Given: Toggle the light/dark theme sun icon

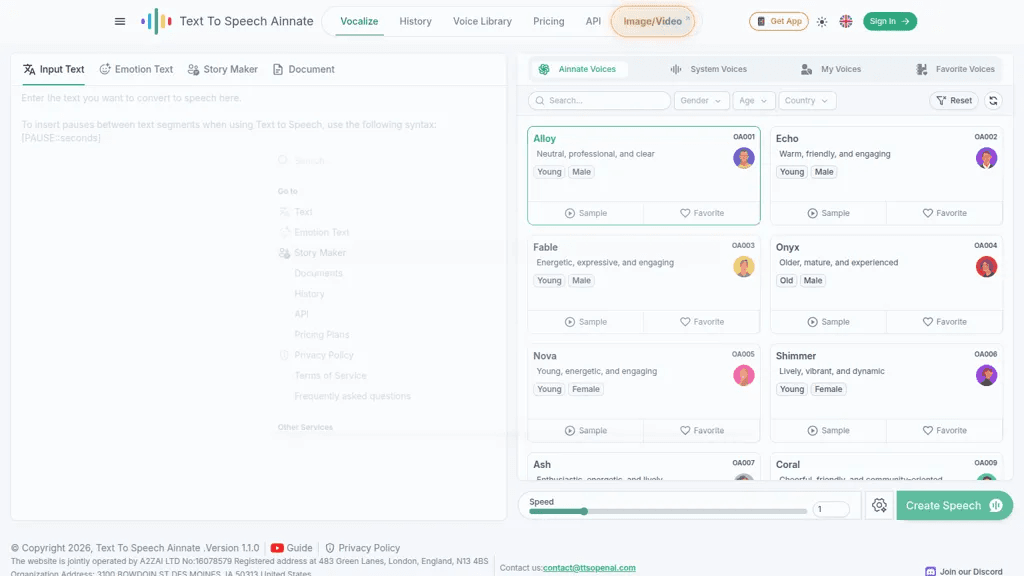Looking at the screenshot, I should click(x=822, y=22).
